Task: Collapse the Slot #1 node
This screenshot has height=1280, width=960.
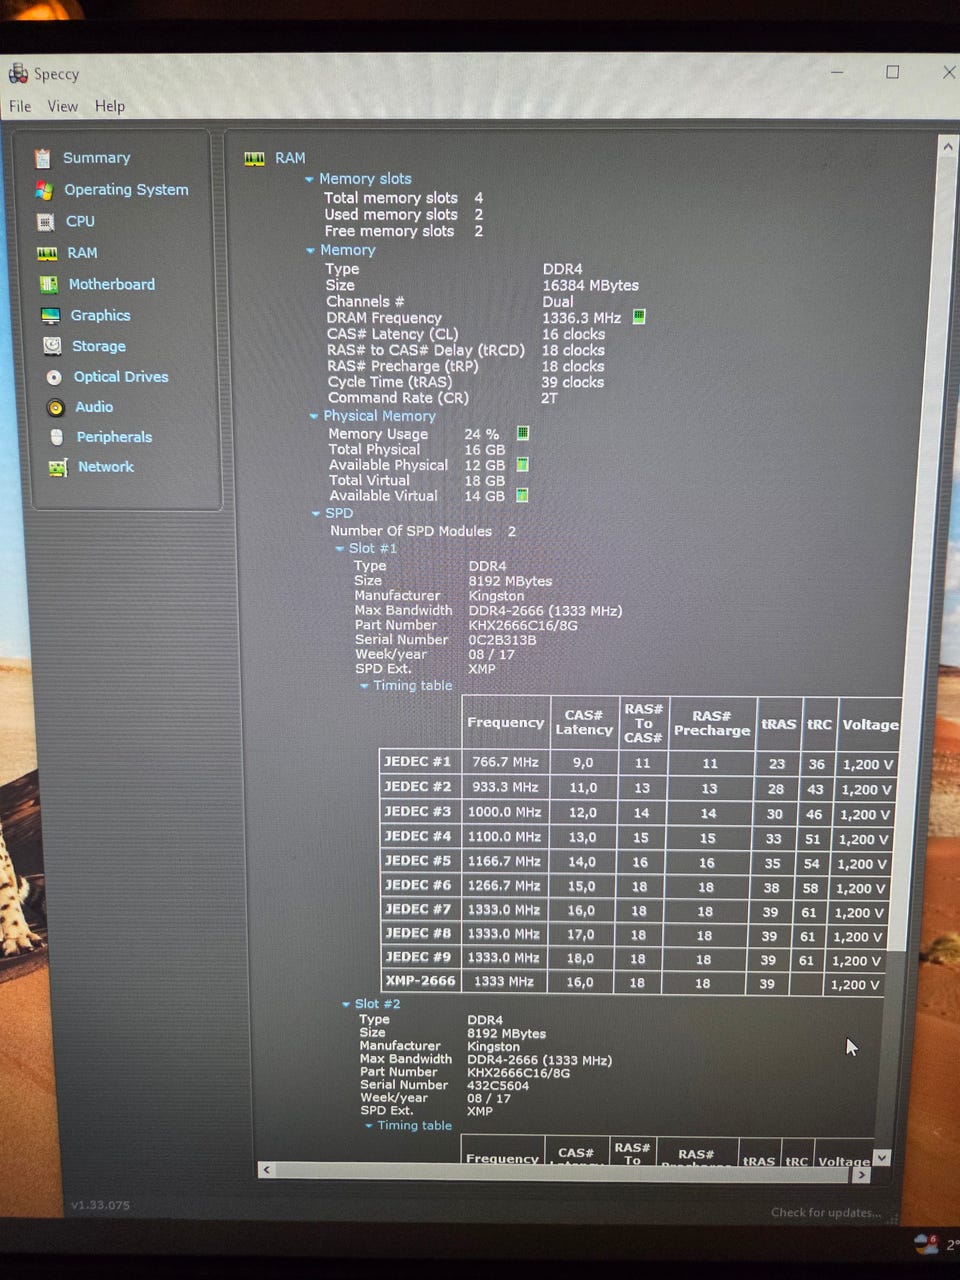Action: click(340, 549)
